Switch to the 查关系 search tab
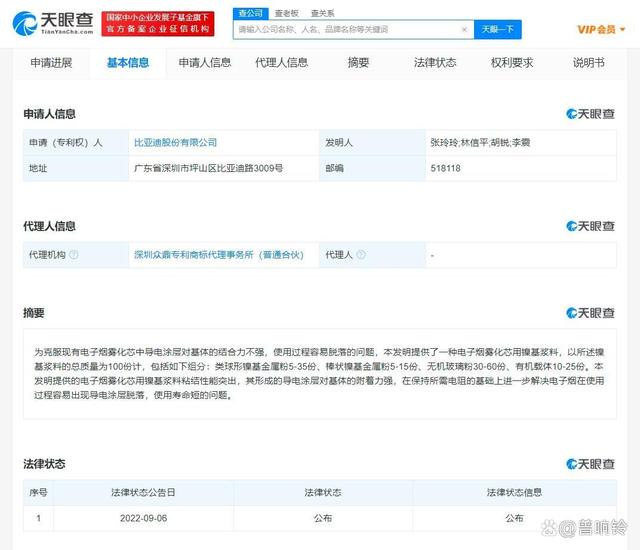This screenshot has height=550, width=640. click(x=322, y=13)
